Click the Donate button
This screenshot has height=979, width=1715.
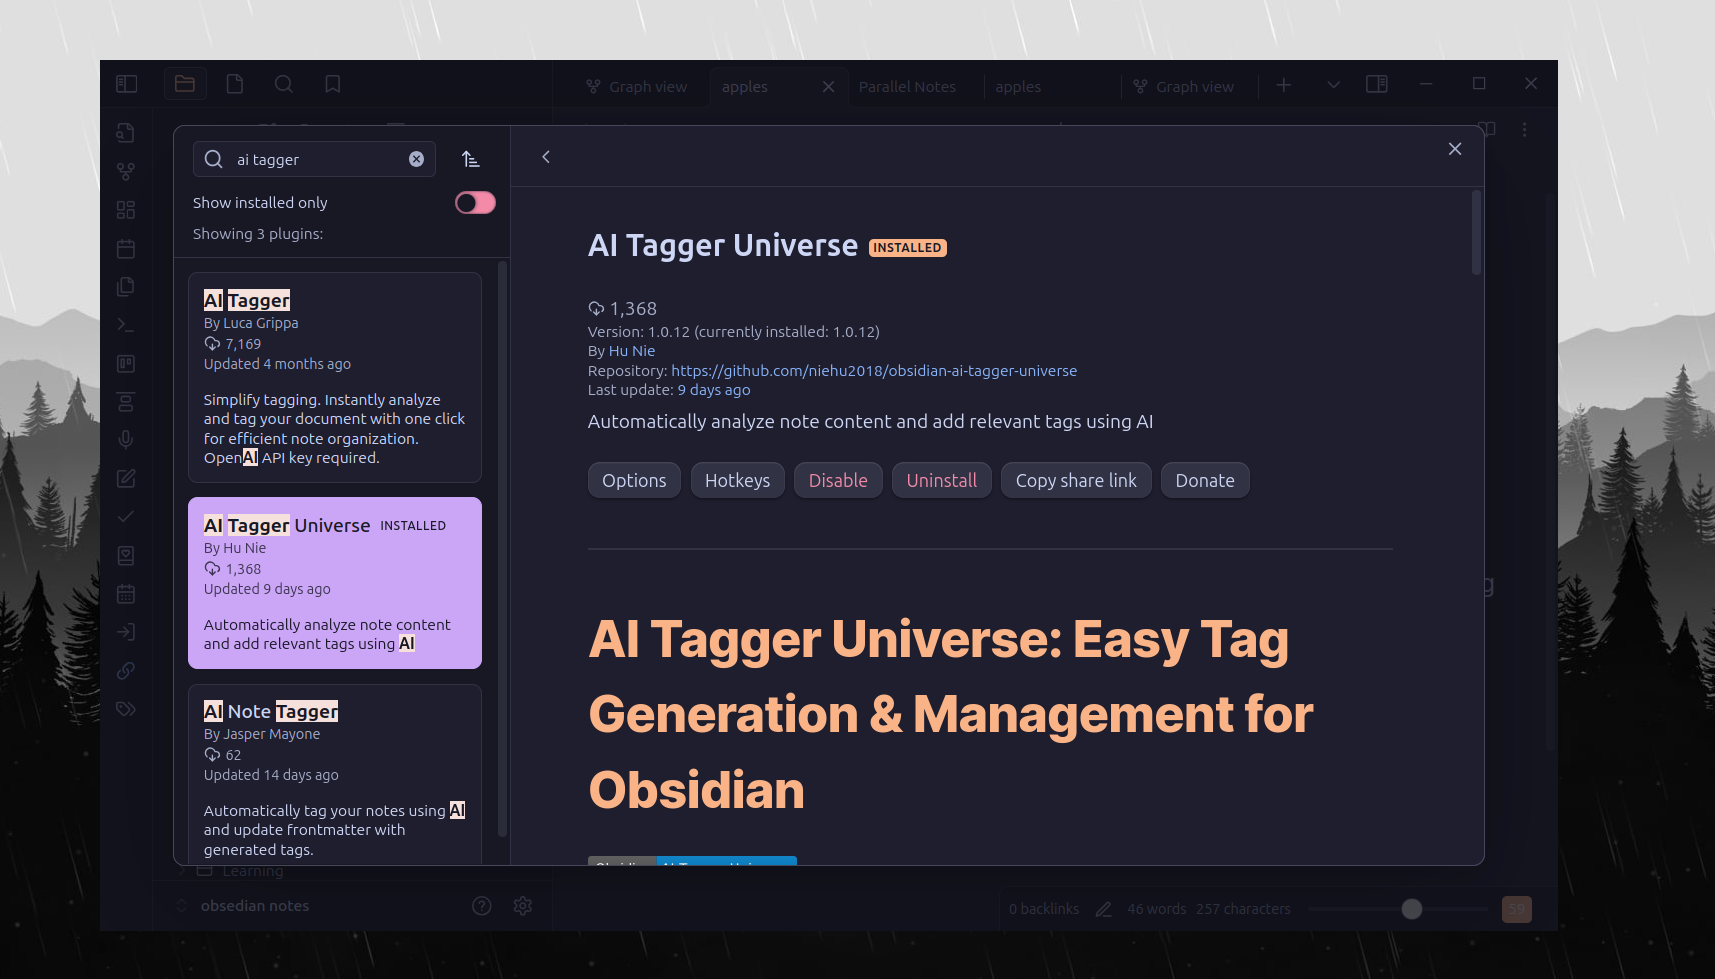click(x=1205, y=480)
